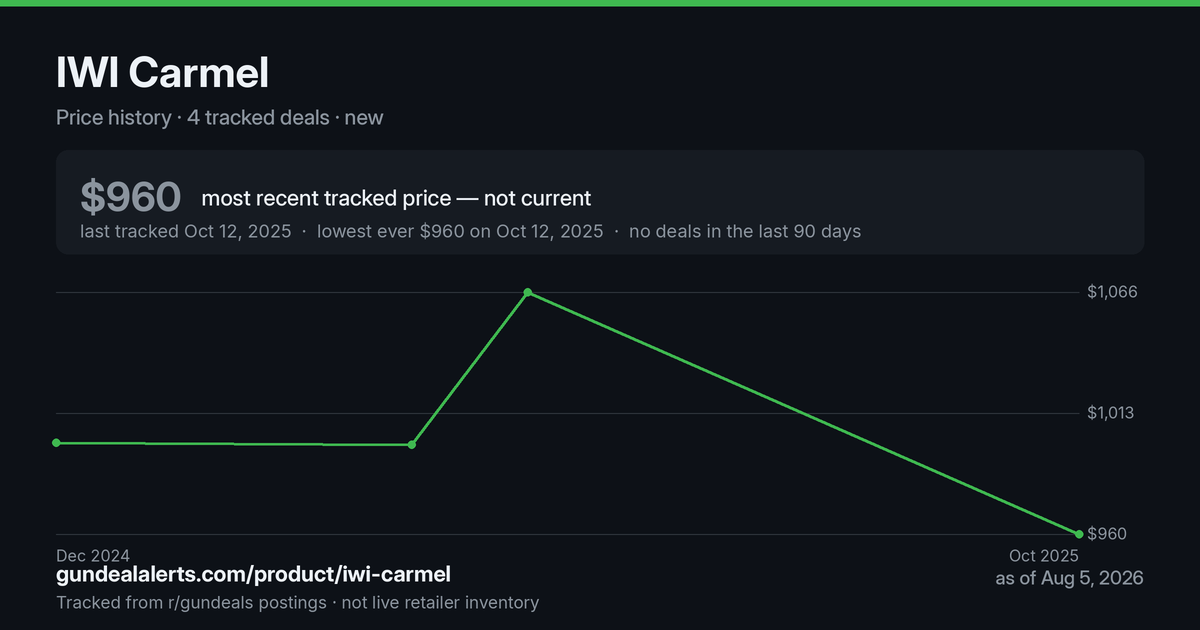Click the Dec 2024 axis date label
1200x630 pixels.
pos(93,555)
